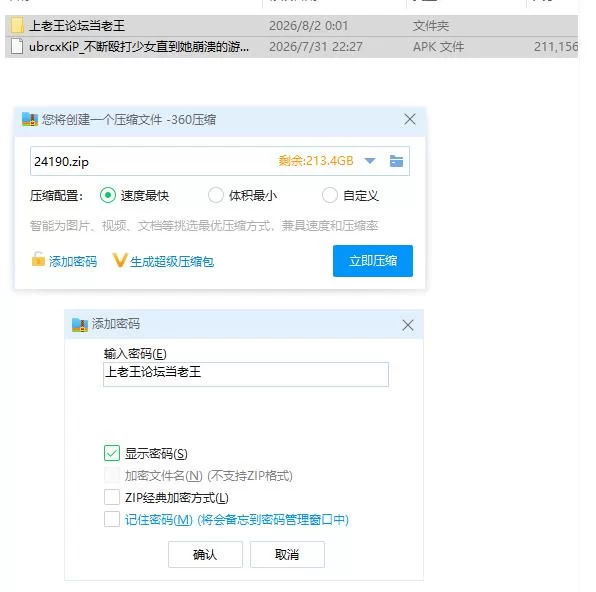Image resolution: width=596 pixels, height=592 pixels.
Task: Select the 自定义 radio option
Action: coord(330,195)
